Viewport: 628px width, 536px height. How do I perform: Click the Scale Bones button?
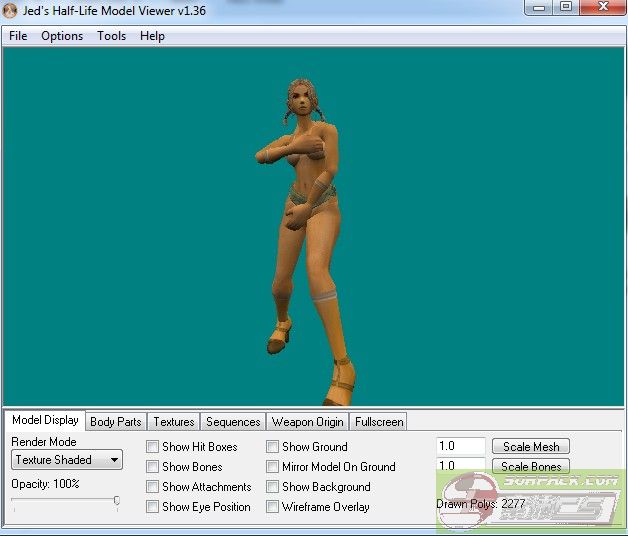coord(531,466)
